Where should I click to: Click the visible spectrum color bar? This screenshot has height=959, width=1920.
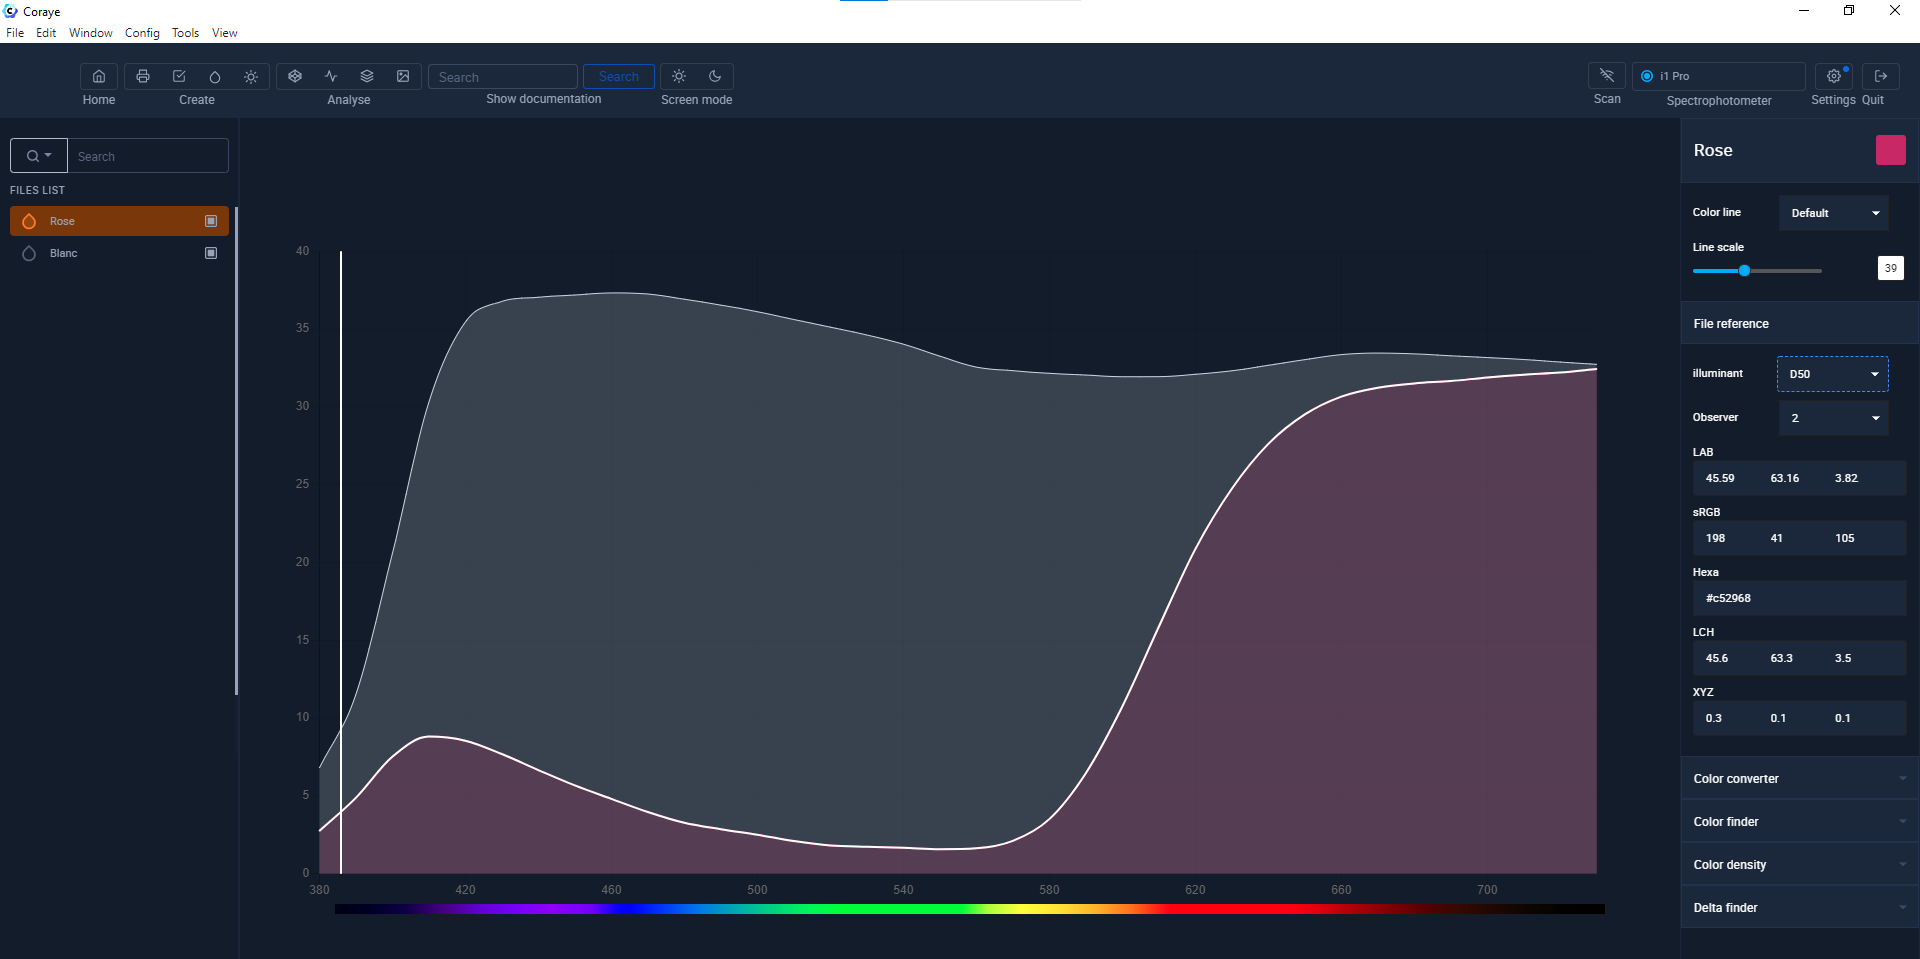click(969, 909)
